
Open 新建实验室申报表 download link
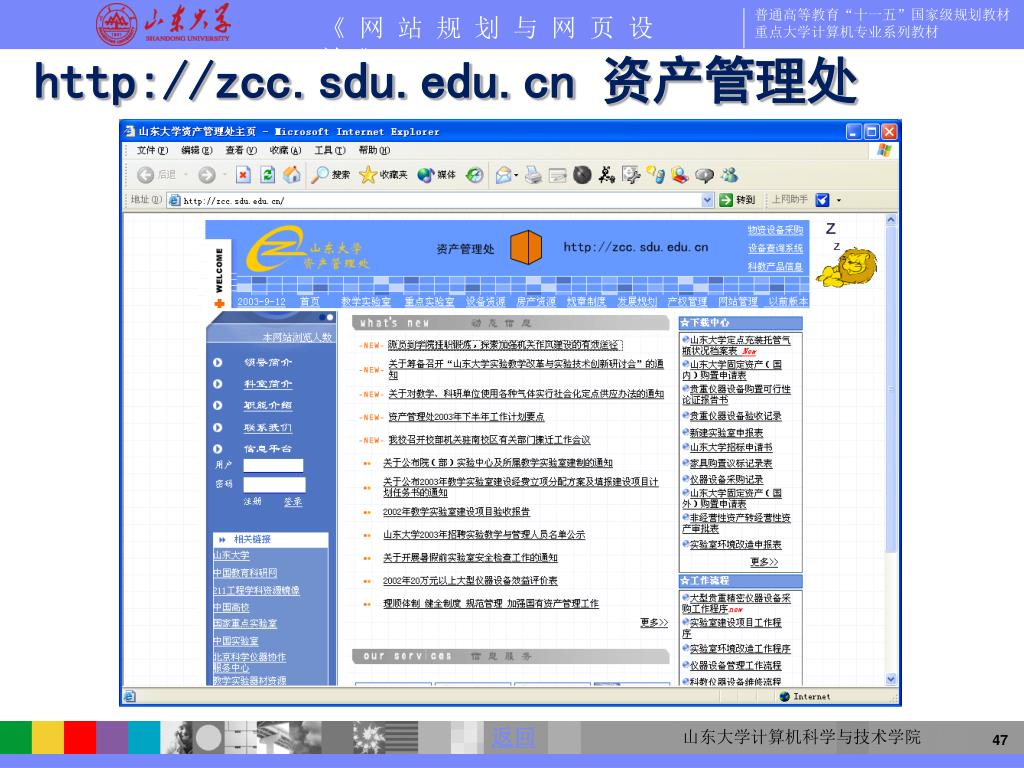click(726, 432)
